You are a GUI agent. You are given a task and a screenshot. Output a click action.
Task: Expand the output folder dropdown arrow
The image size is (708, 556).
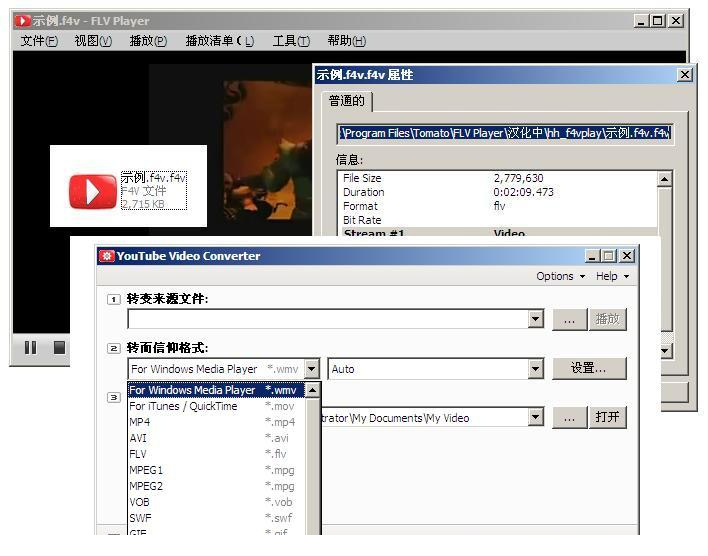pyautogui.click(x=535, y=417)
